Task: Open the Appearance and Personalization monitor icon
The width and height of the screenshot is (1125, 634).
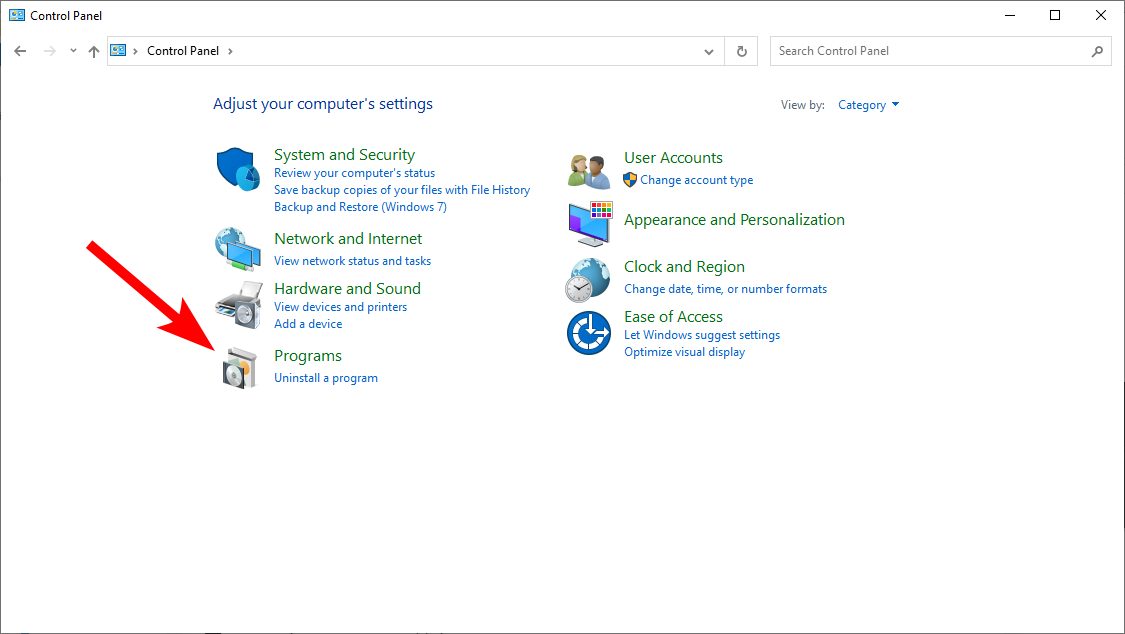Action: tap(590, 224)
